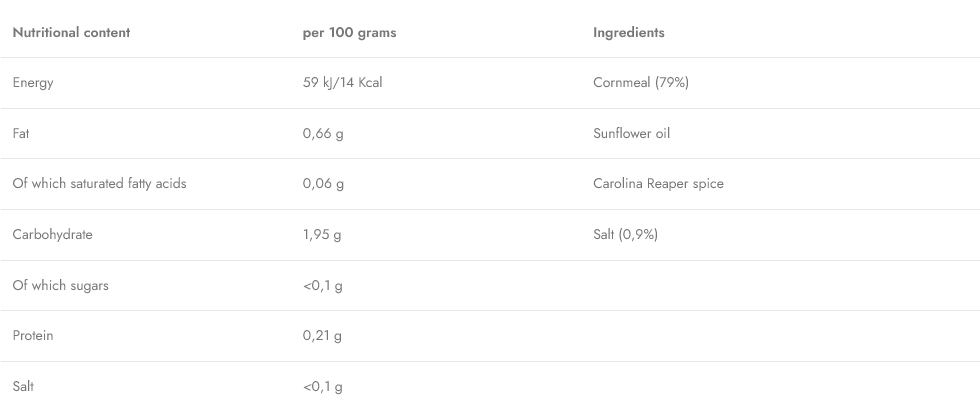The height and width of the screenshot is (409, 980).
Task: Click the '0,66 g' fat value
Action: click(x=323, y=133)
